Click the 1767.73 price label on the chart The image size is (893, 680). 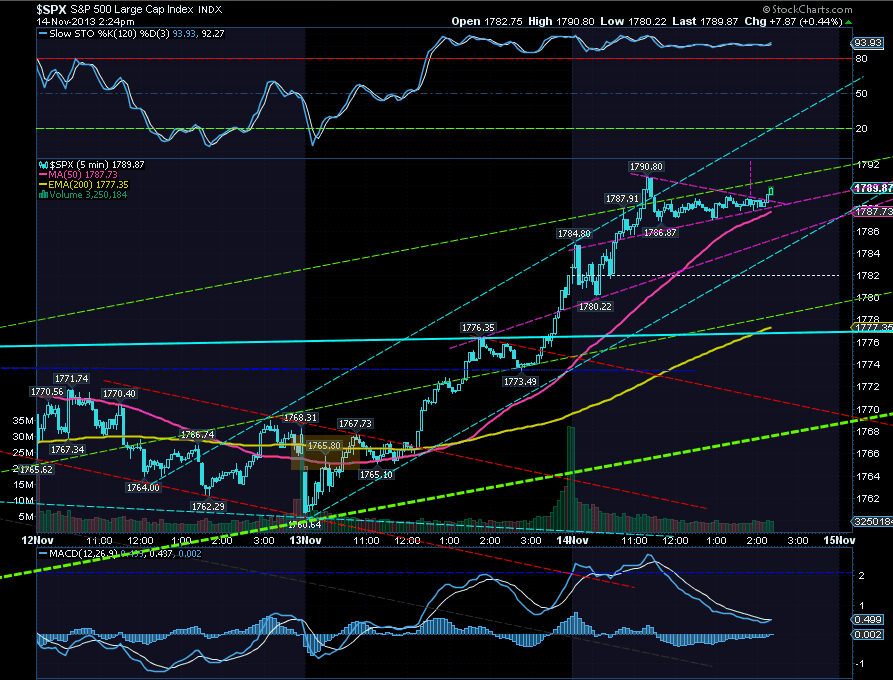[355, 424]
